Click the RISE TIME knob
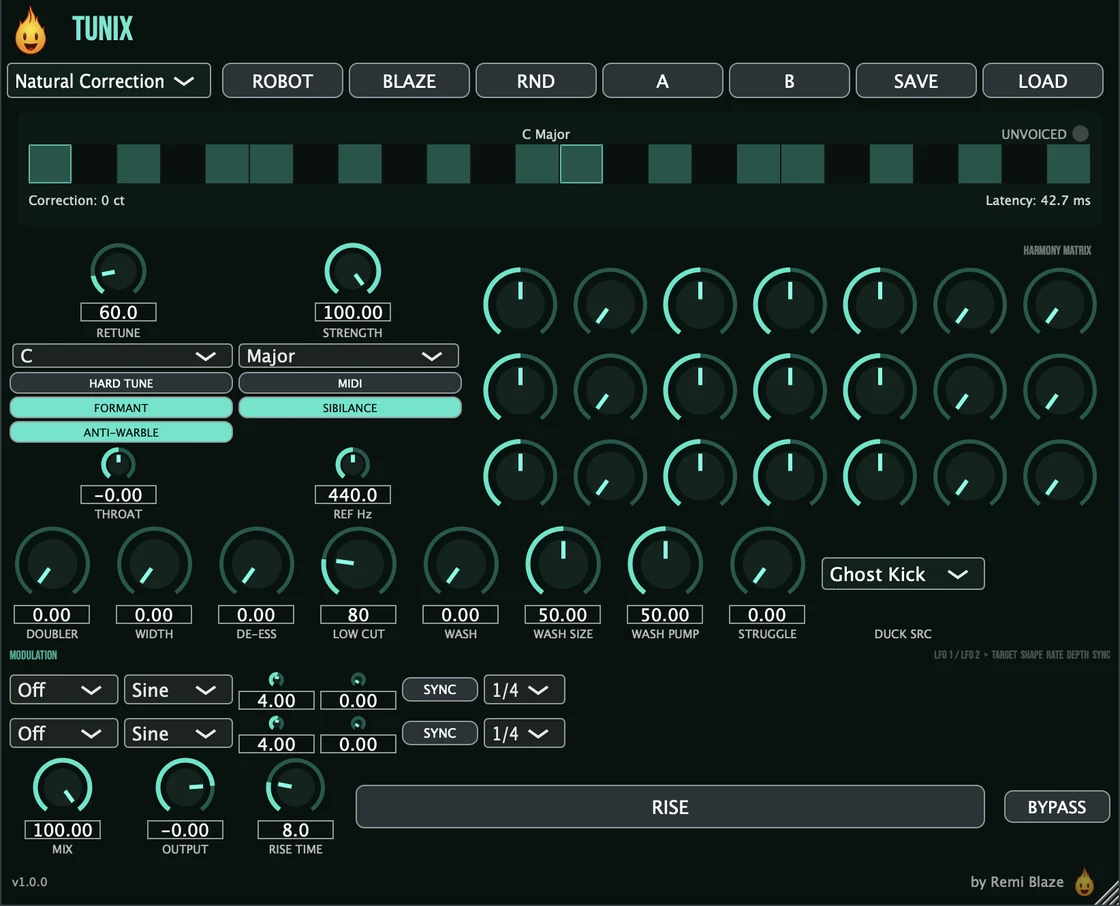The width and height of the screenshot is (1120, 906). pos(295,787)
